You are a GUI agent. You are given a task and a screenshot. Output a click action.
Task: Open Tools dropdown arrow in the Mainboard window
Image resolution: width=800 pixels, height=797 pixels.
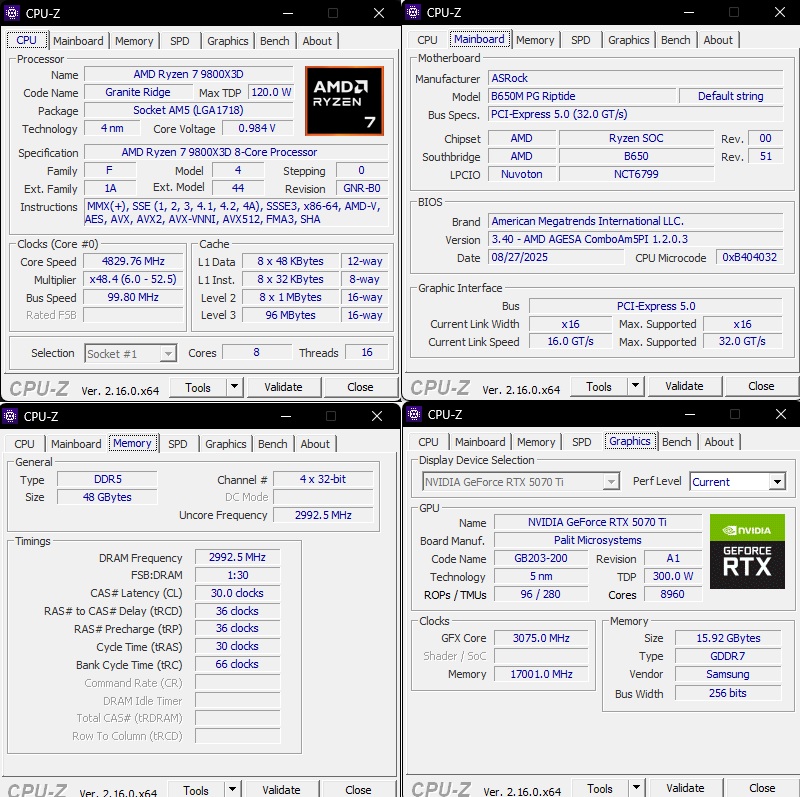click(x=635, y=386)
